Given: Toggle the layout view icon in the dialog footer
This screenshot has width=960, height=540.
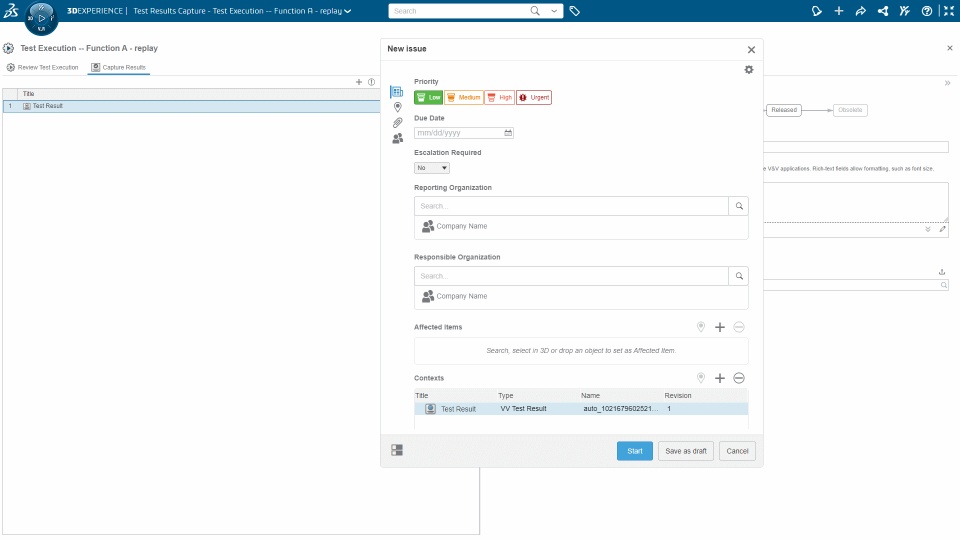Looking at the screenshot, I should [x=397, y=451].
